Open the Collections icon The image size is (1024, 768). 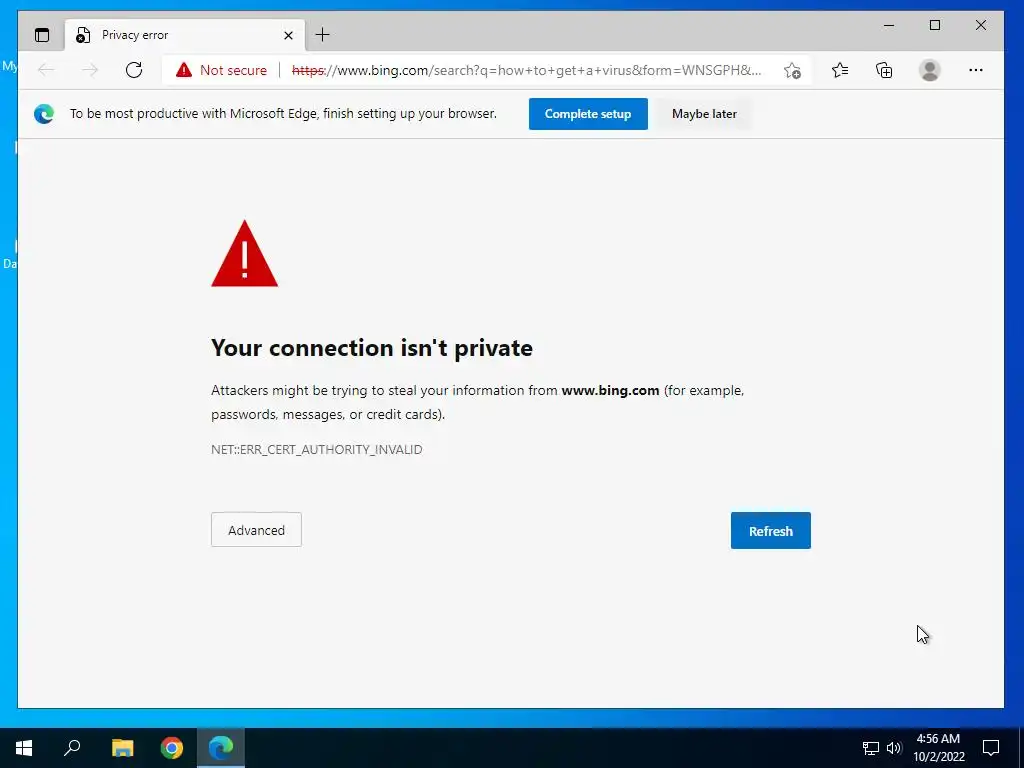coord(884,70)
